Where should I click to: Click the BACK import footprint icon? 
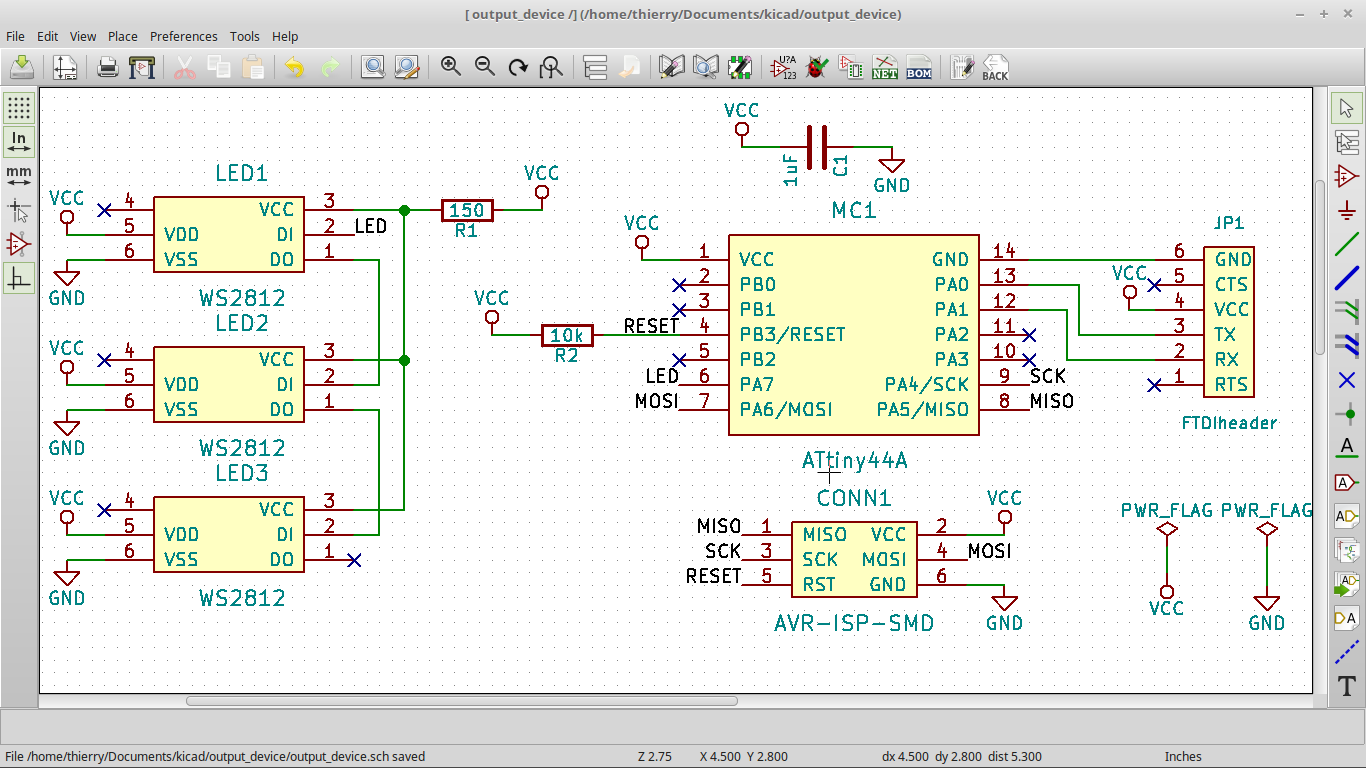point(996,67)
